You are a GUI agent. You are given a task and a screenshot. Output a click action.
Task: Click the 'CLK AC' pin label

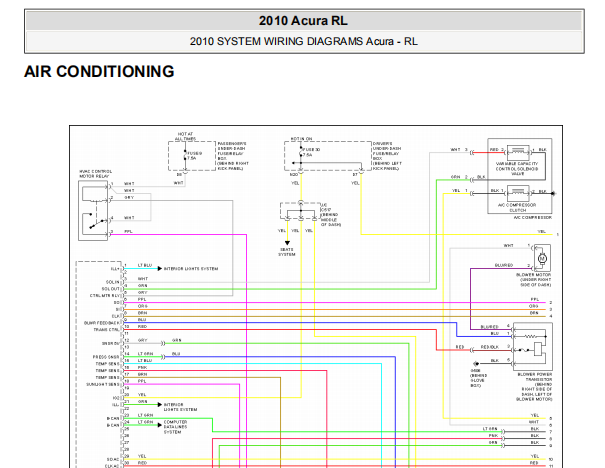pyautogui.click(x=112, y=466)
